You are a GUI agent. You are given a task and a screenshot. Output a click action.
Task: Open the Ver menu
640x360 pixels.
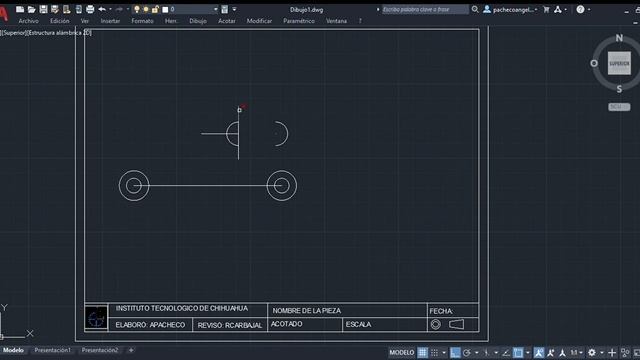click(x=84, y=21)
